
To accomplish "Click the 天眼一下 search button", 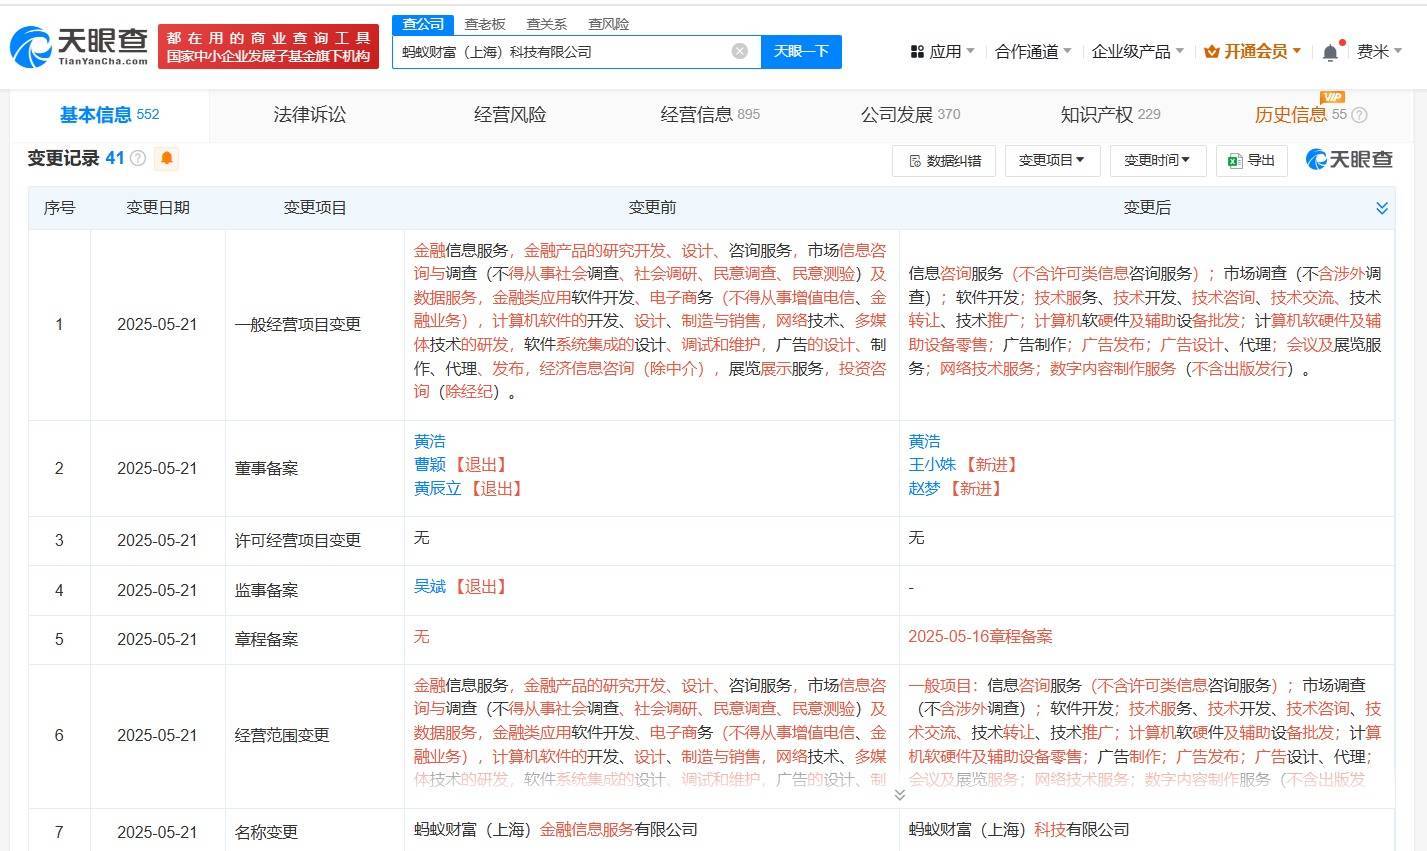I will point(801,51).
